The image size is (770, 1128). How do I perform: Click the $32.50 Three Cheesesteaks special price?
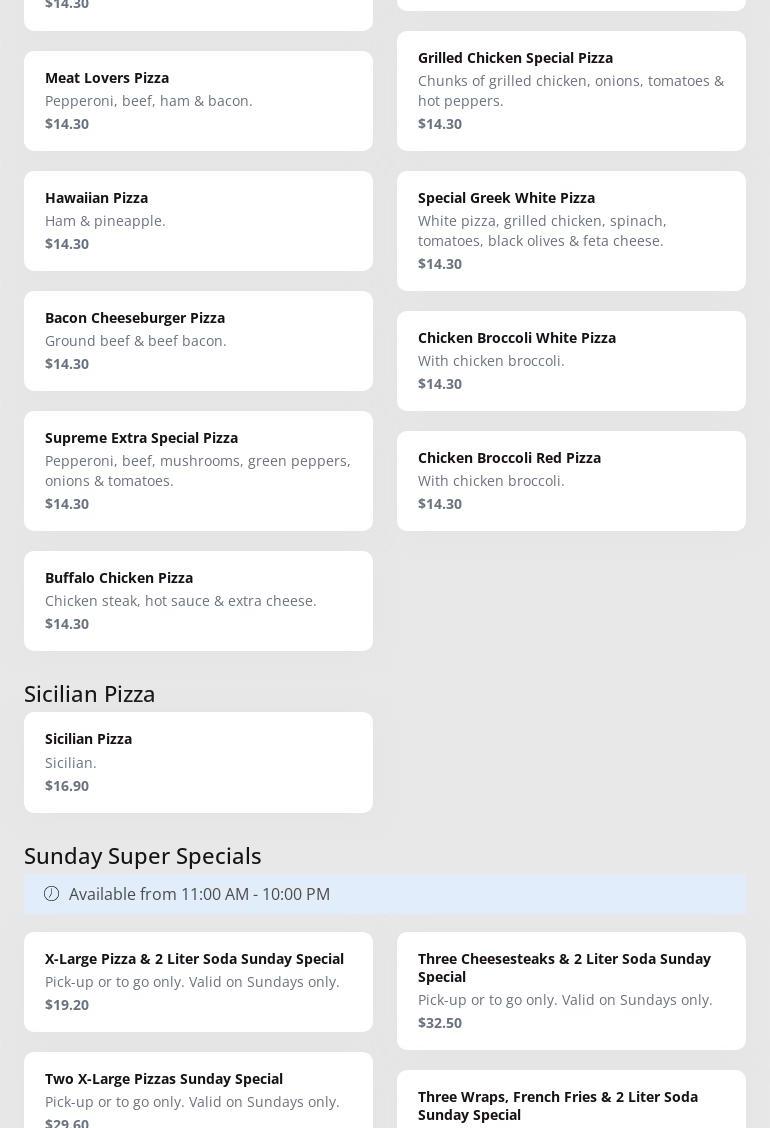pos(440,1023)
